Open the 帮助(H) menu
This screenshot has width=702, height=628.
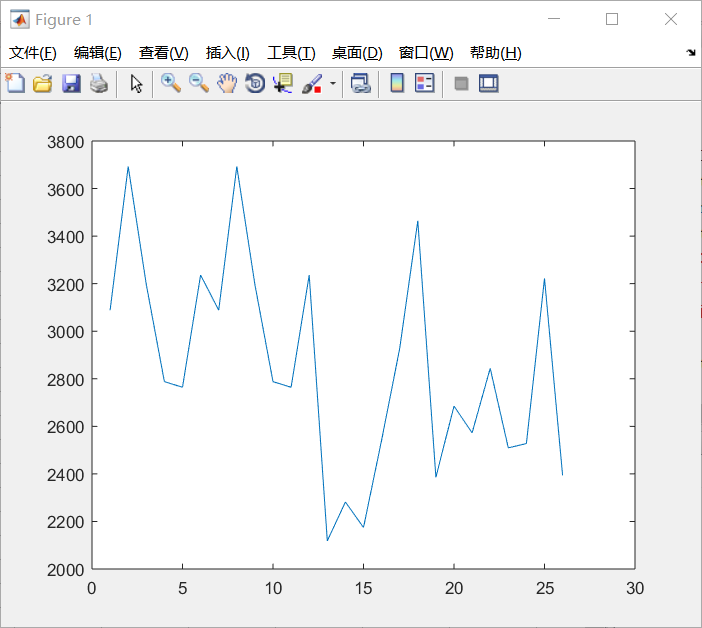click(496, 53)
